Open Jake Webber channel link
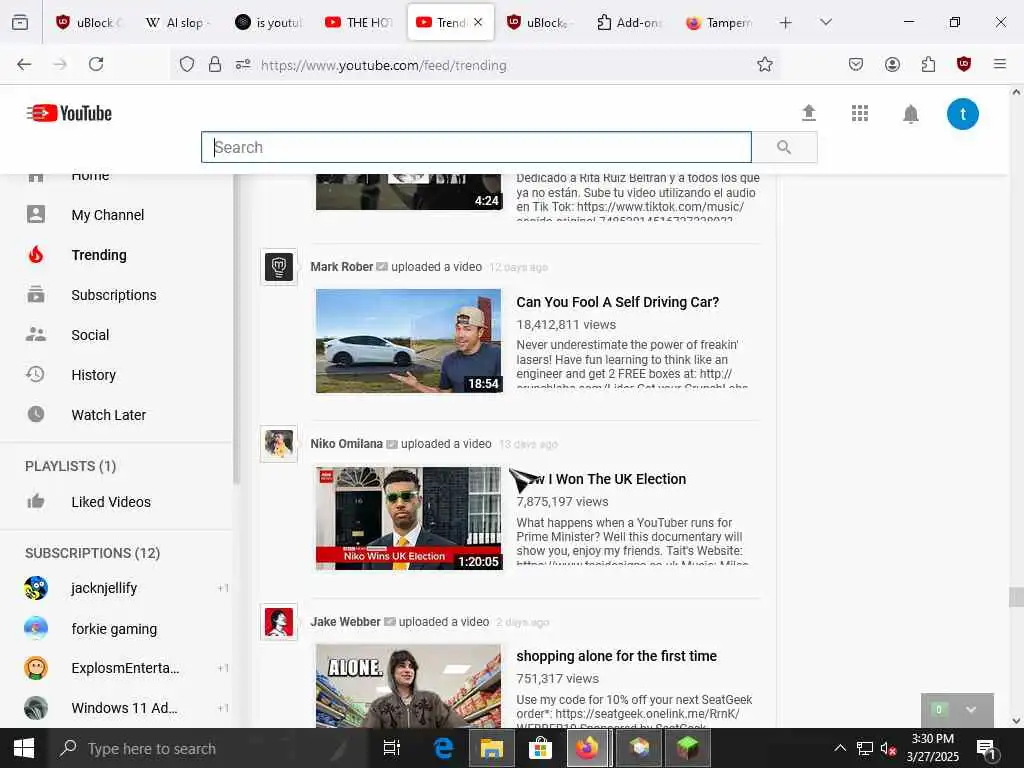 click(x=345, y=622)
